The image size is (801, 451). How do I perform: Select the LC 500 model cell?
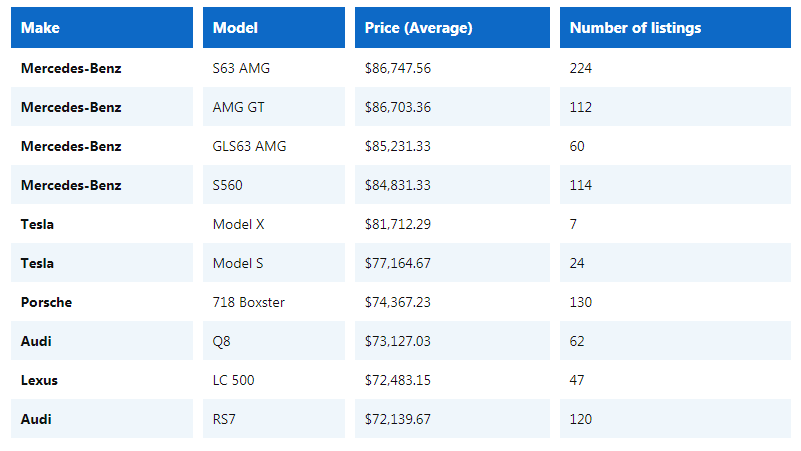click(274, 380)
